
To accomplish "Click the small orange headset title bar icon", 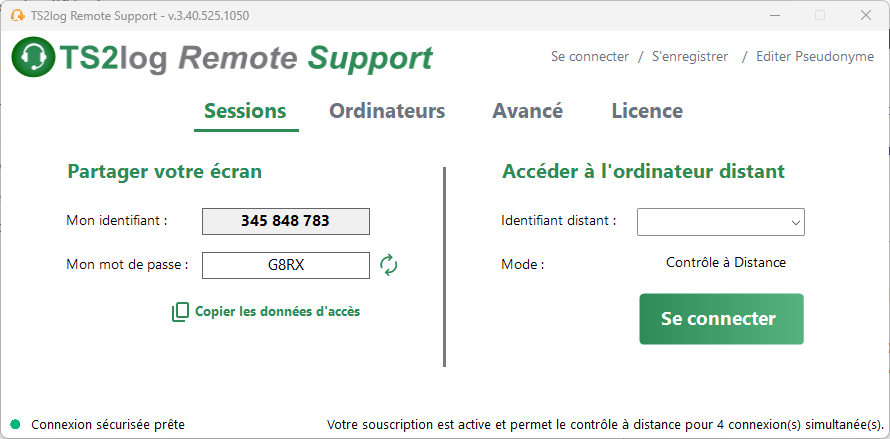I will (18, 15).
